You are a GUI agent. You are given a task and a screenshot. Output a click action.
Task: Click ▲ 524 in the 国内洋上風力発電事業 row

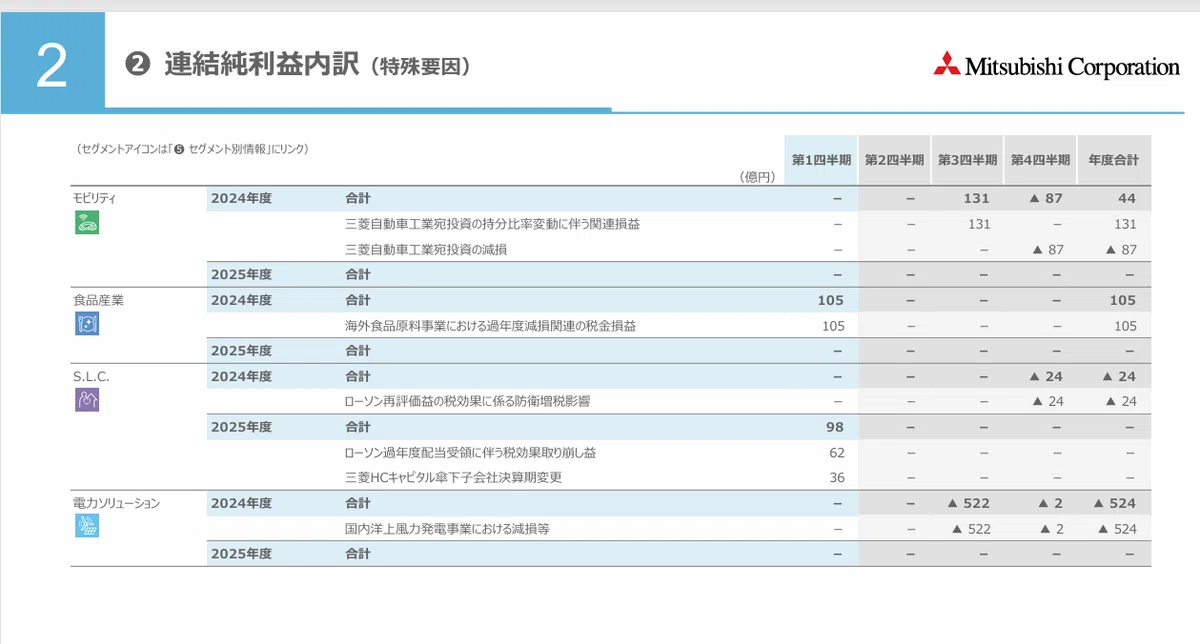[1117, 528]
